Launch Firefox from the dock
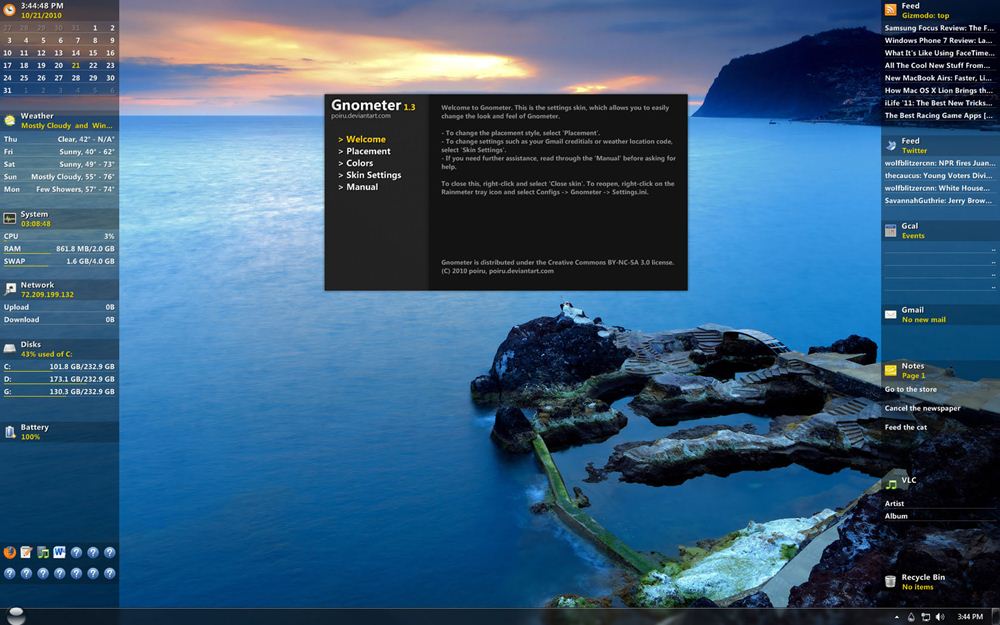 click(9, 552)
